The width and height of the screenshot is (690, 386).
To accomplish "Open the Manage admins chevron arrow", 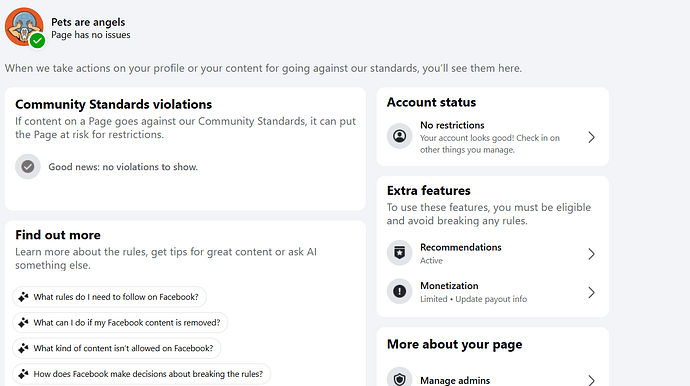I will [591, 380].
